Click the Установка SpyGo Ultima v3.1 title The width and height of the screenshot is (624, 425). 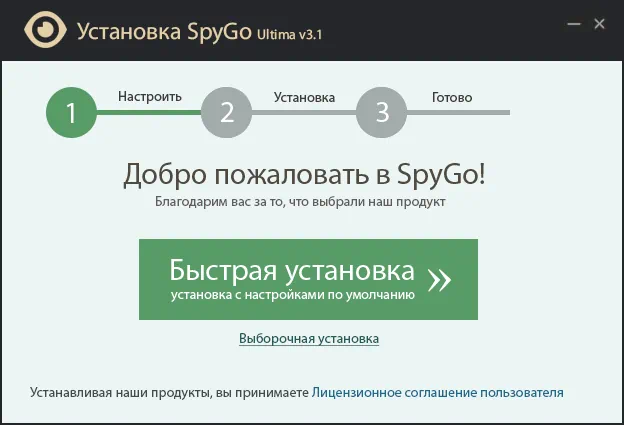tap(199, 31)
